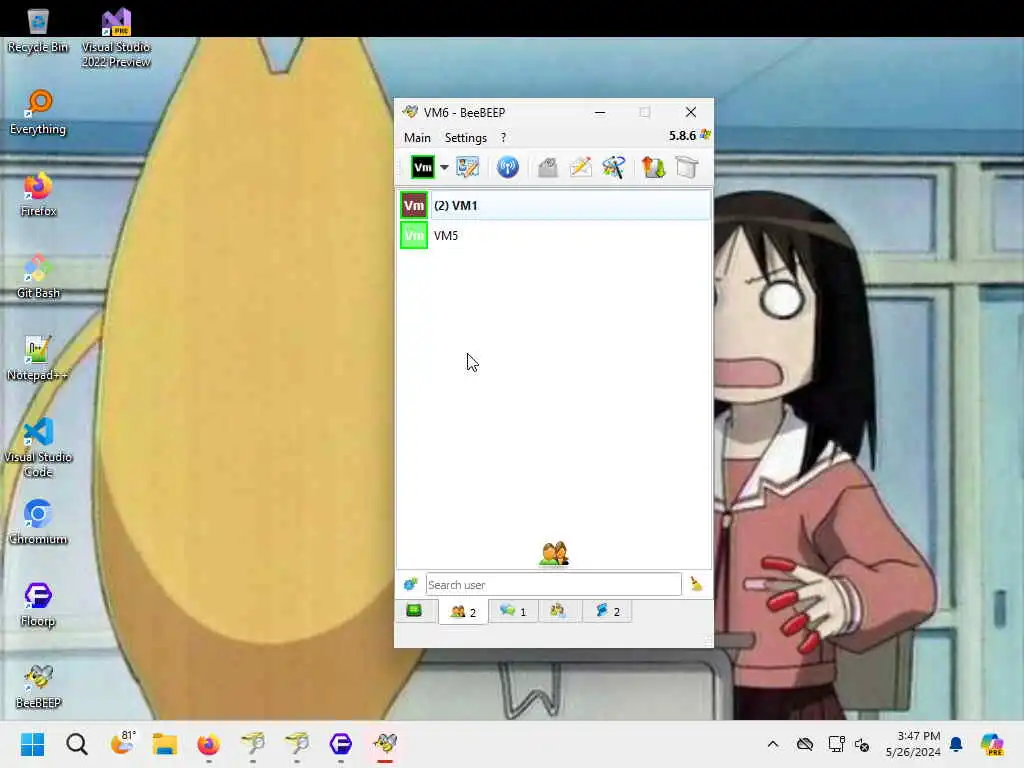Click VM1's dark red Vm avatar
The width and height of the screenshot is (1024, 768).
coord(413,205)
